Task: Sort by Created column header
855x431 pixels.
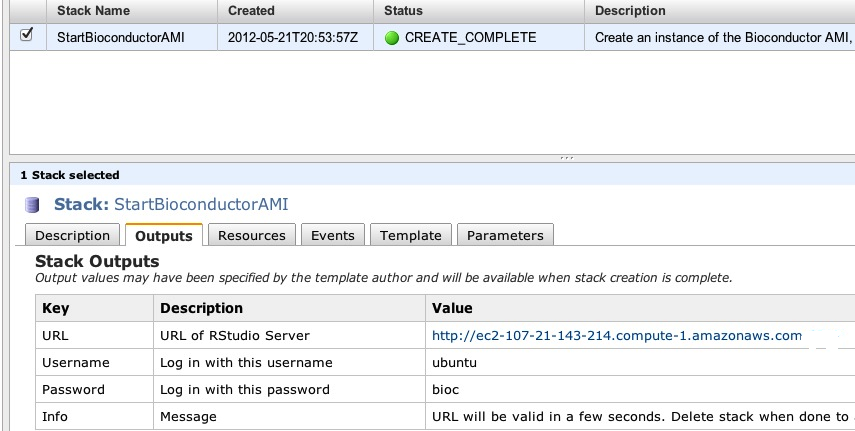Action: pyautogui.click(x=251, y=11)
